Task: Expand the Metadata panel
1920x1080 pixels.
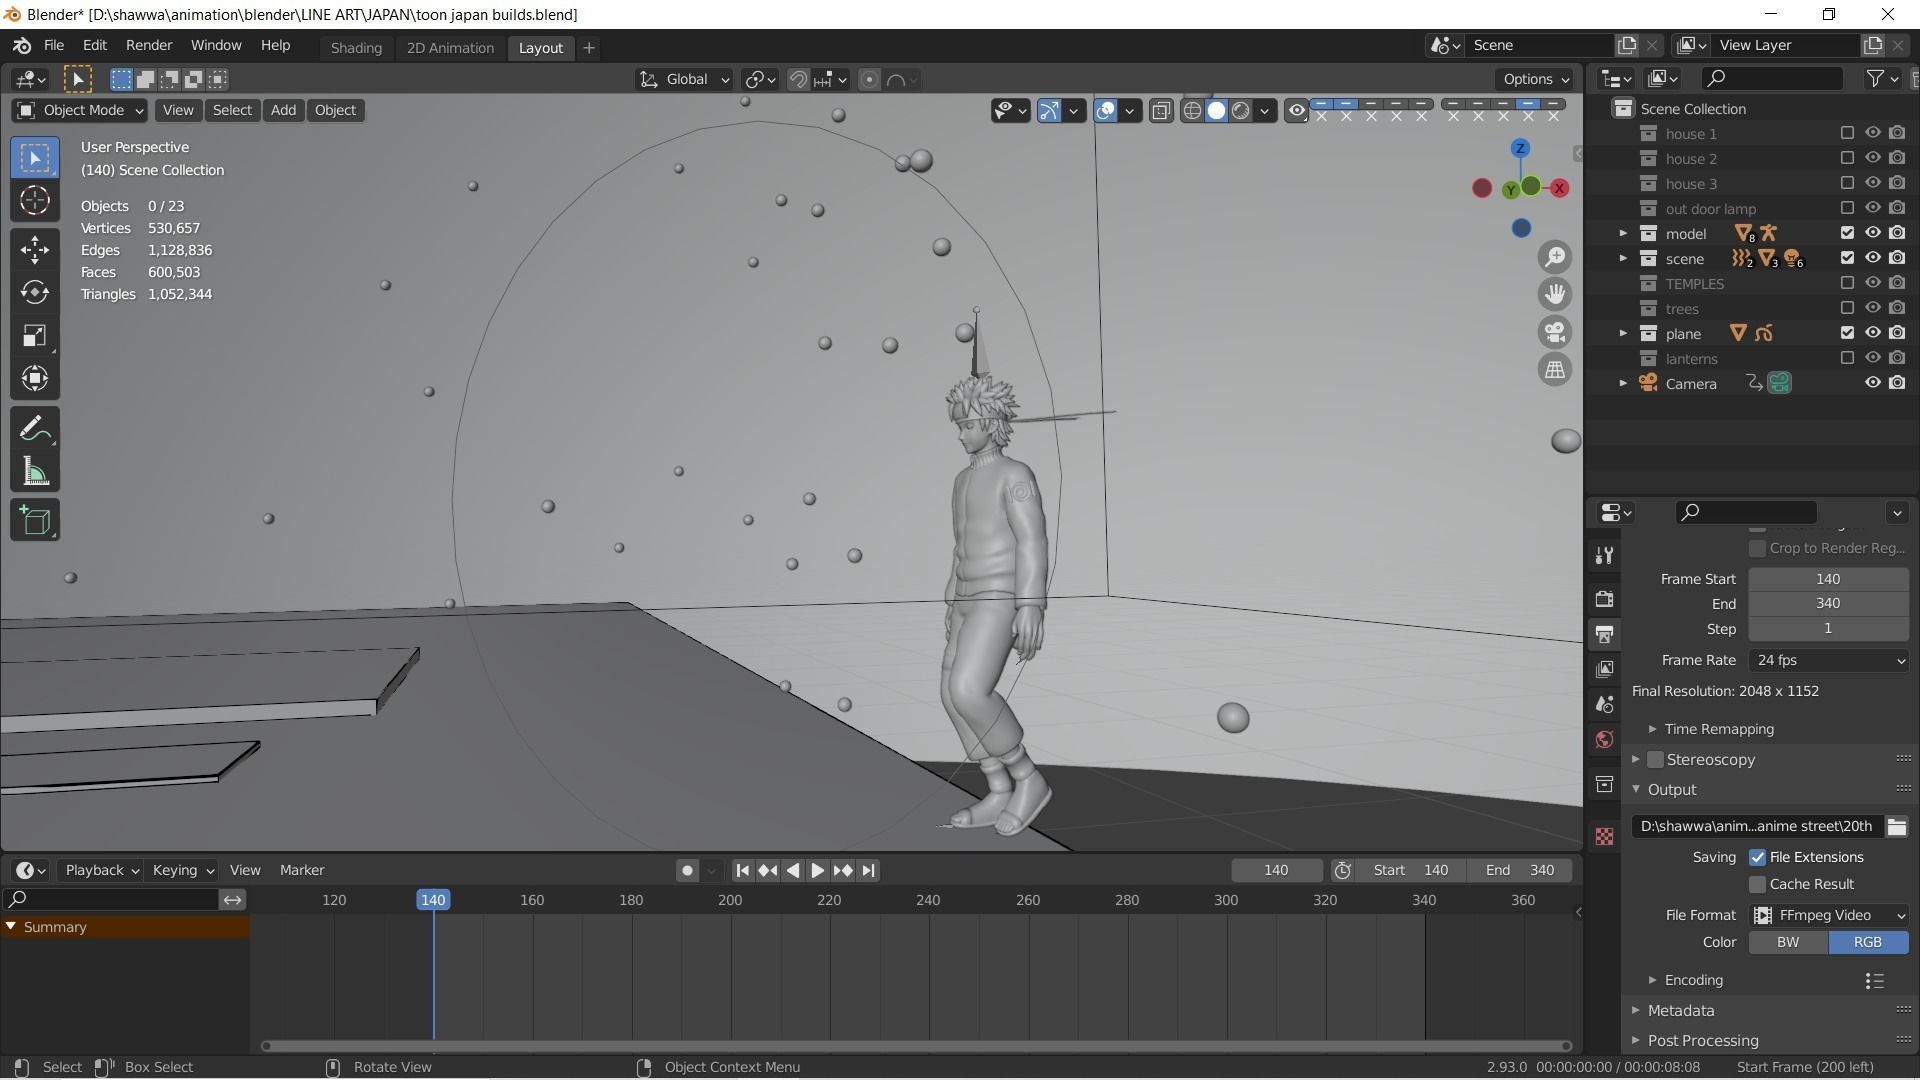Action: 1681,1011
